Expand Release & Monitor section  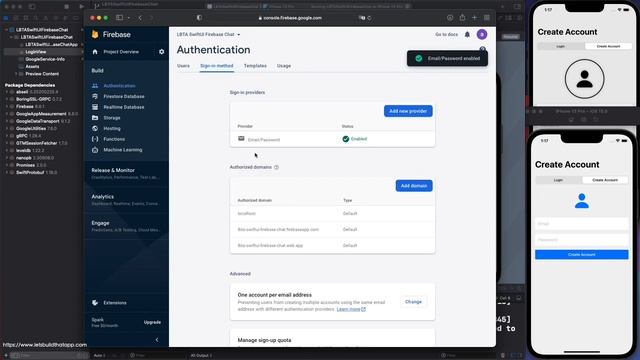[x=126, y=173]
